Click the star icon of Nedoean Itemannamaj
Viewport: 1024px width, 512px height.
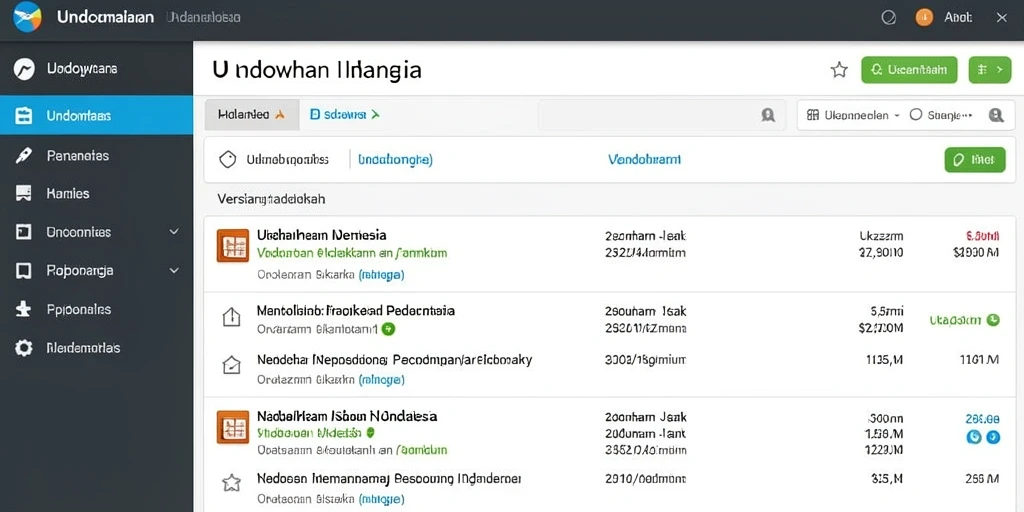pyautogui.click(x=231, y=483)
